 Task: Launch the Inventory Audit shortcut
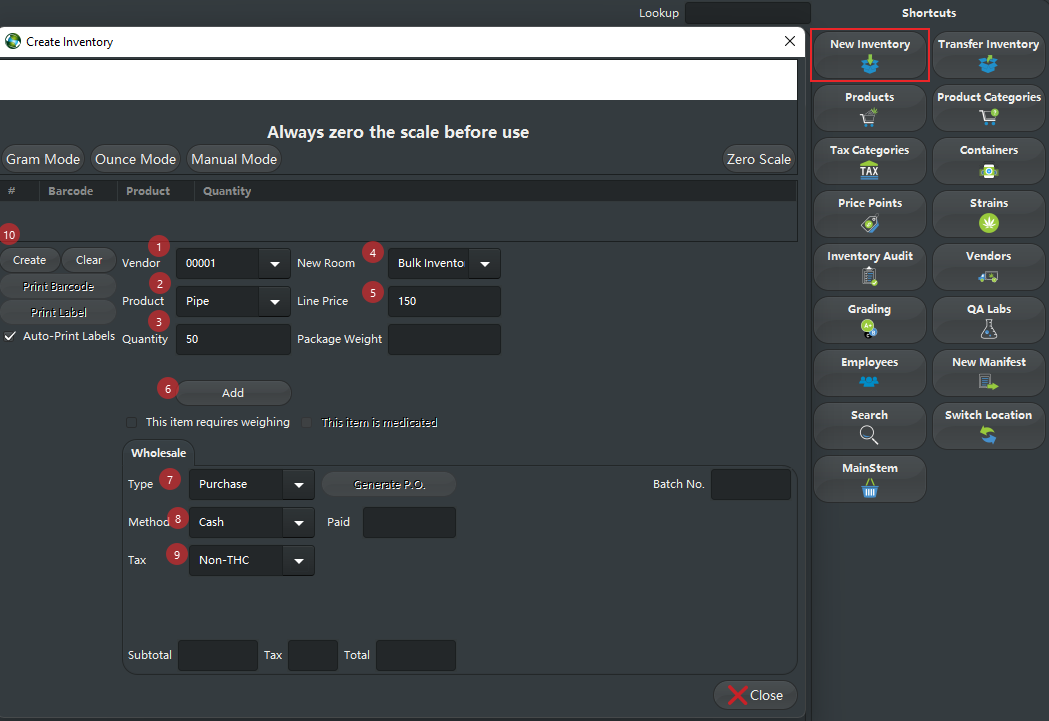[x=869, y=266]
